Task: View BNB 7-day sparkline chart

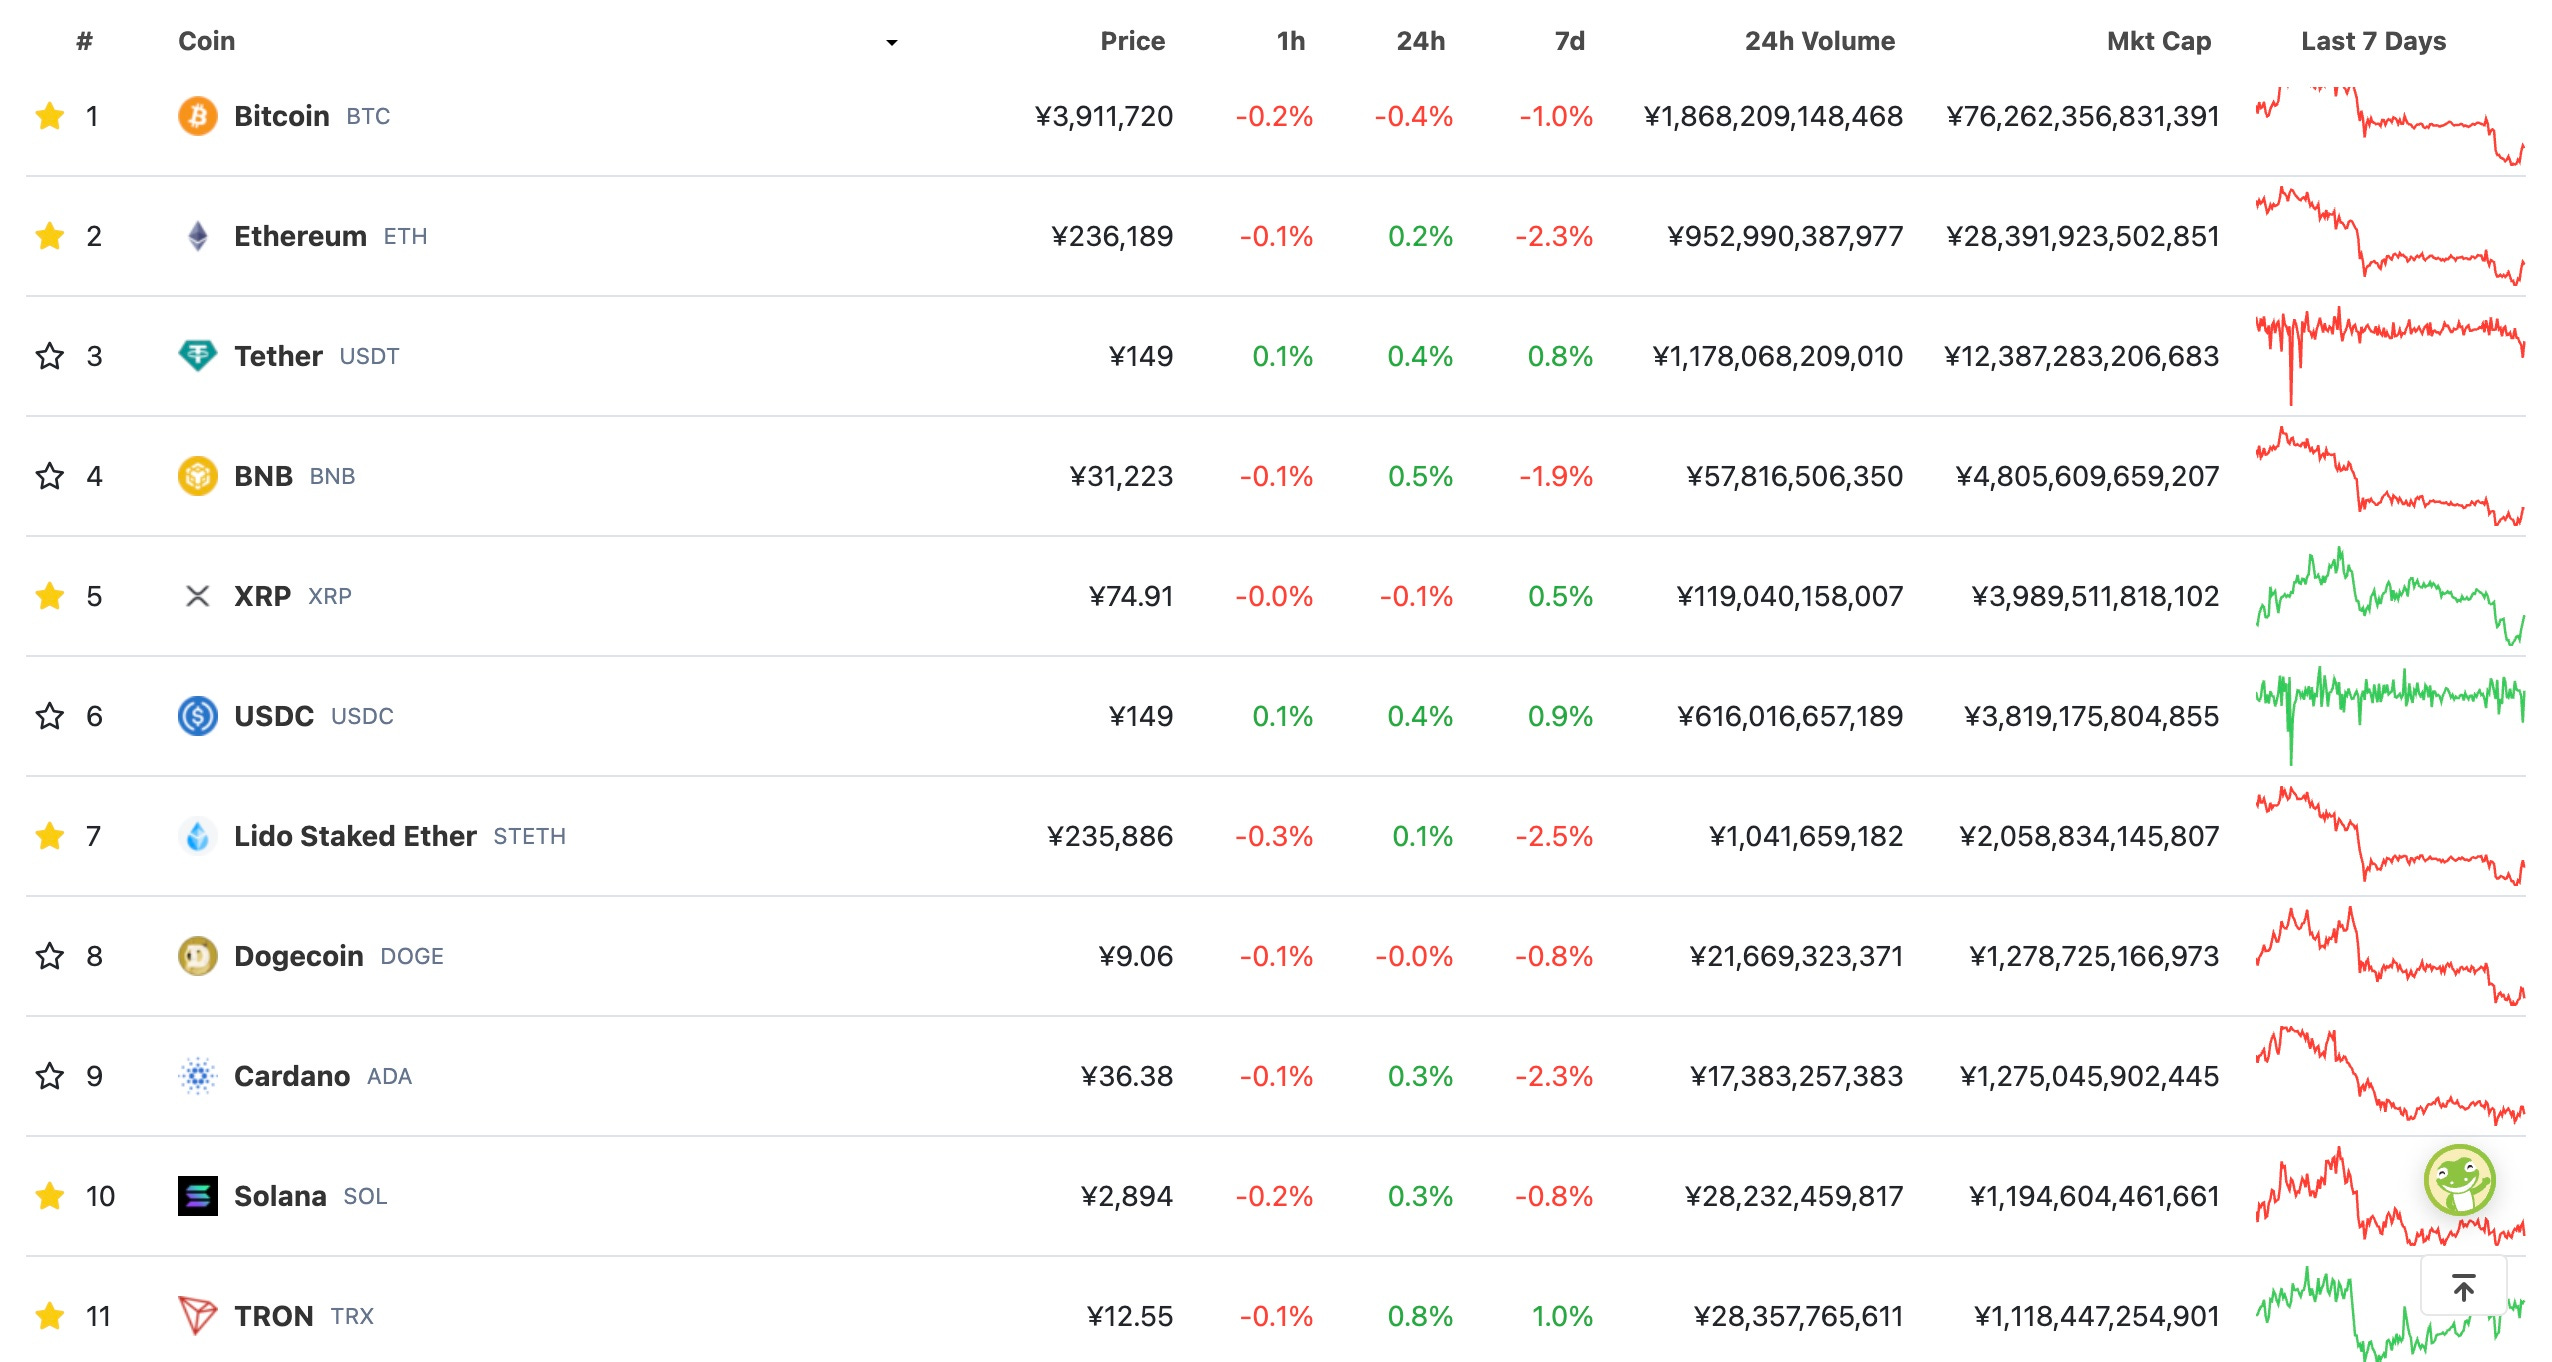Action: pos(2390,476)
